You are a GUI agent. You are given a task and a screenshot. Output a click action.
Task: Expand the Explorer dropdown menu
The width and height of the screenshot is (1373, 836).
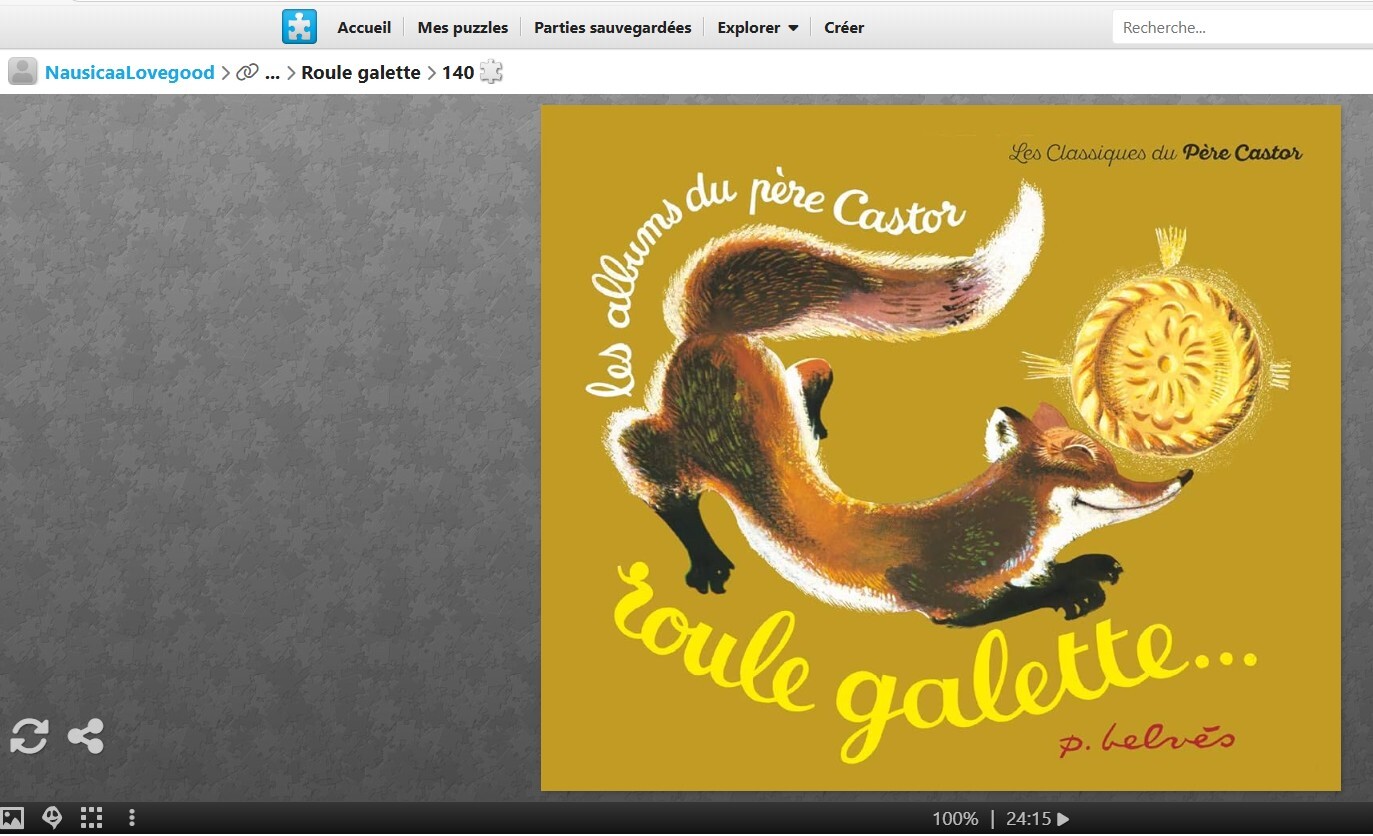click(758, 28)
